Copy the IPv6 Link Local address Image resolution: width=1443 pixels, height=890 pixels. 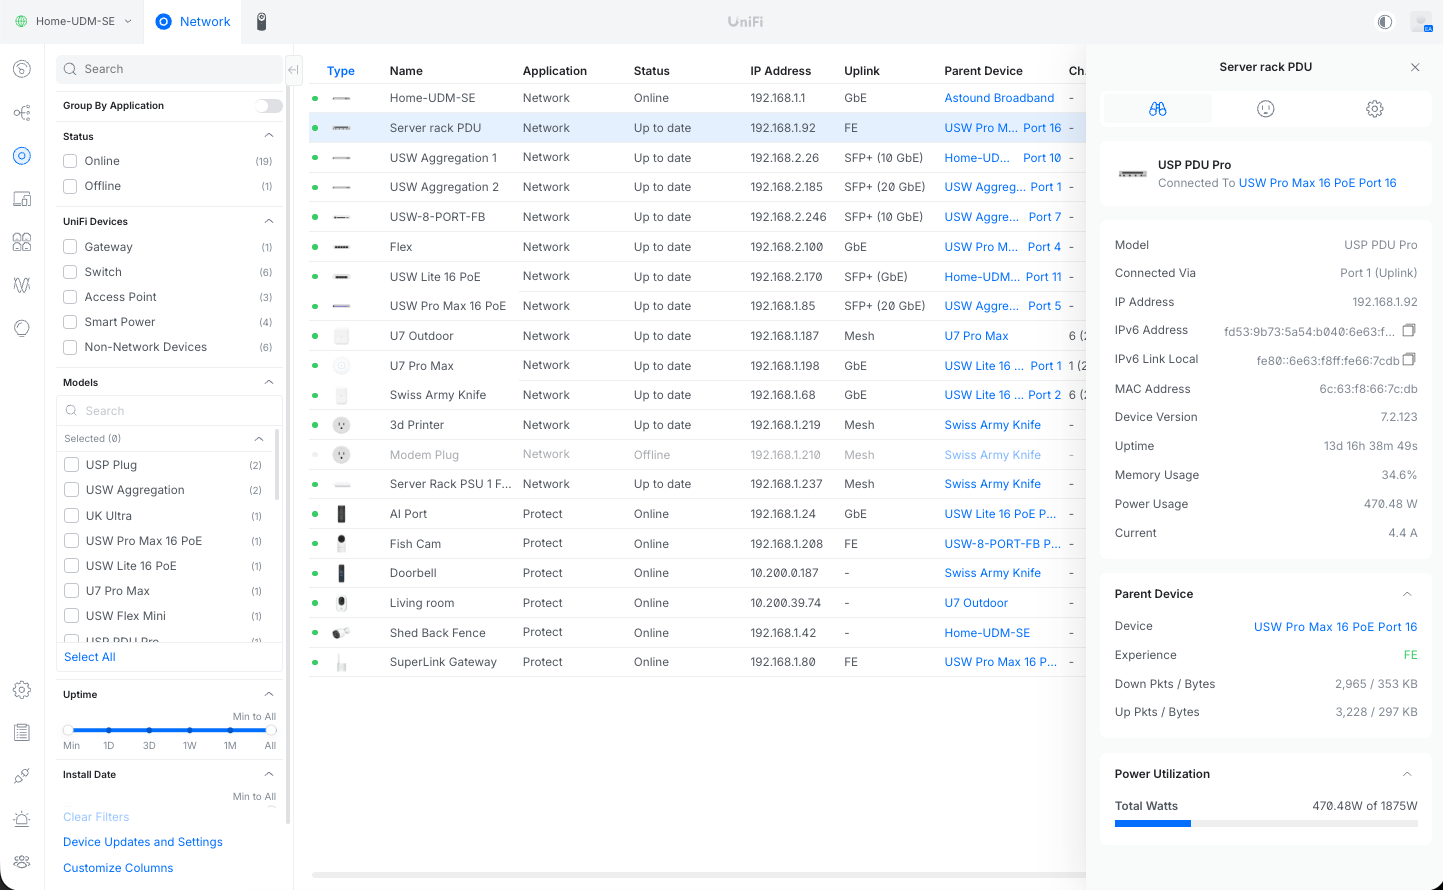tap(1409, 359)
